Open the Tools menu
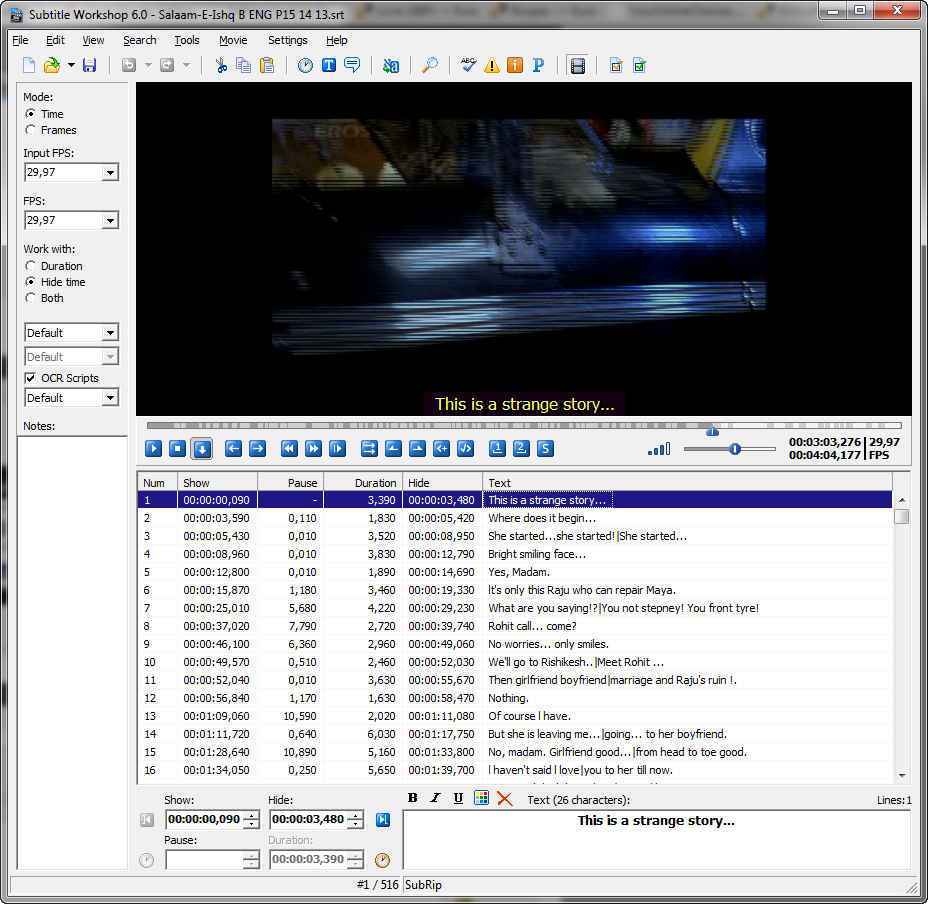This screenshot has height=904, width=928. coord(187,40)
